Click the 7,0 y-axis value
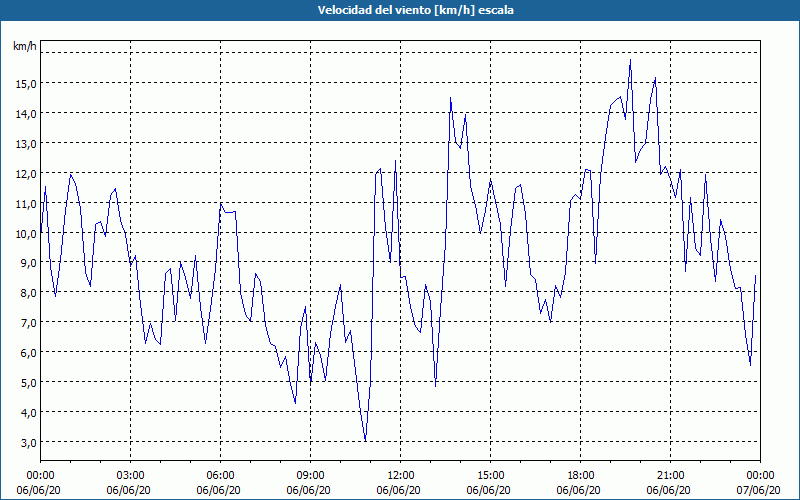800x500 pixels. coord(29,322)
